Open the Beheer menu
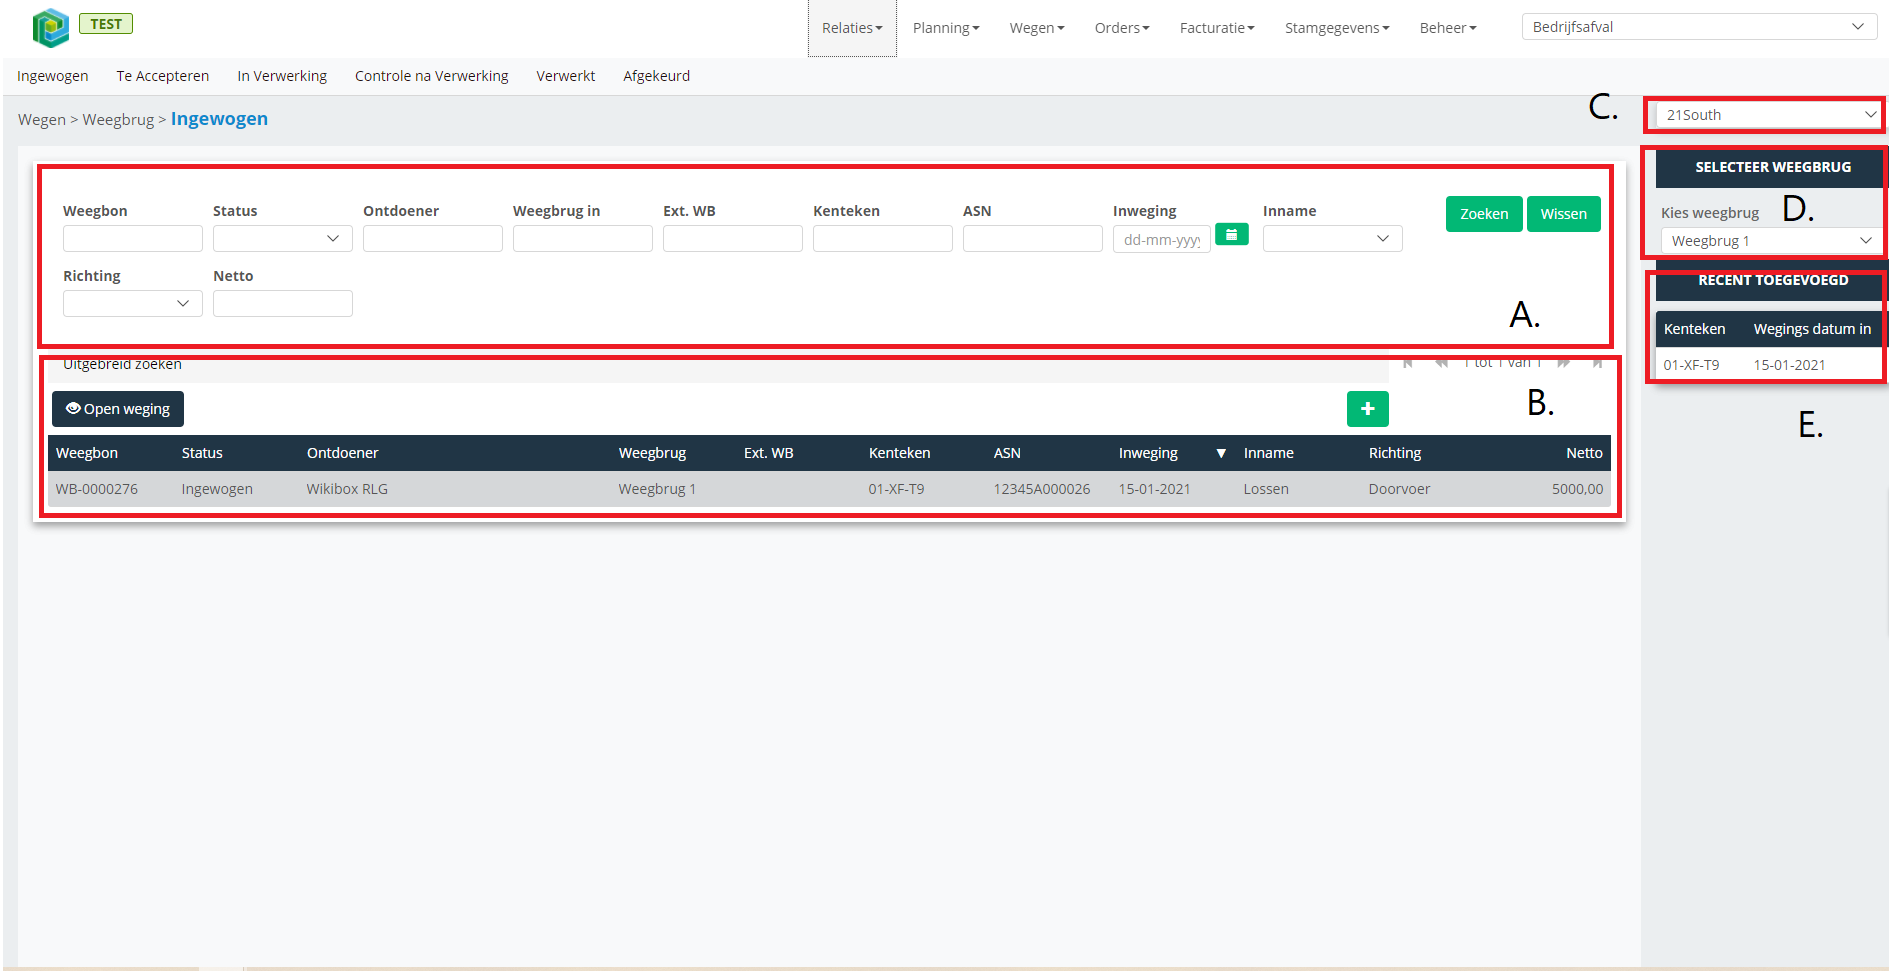Viewport: 1889px width, 971px height. (1448, 28)
